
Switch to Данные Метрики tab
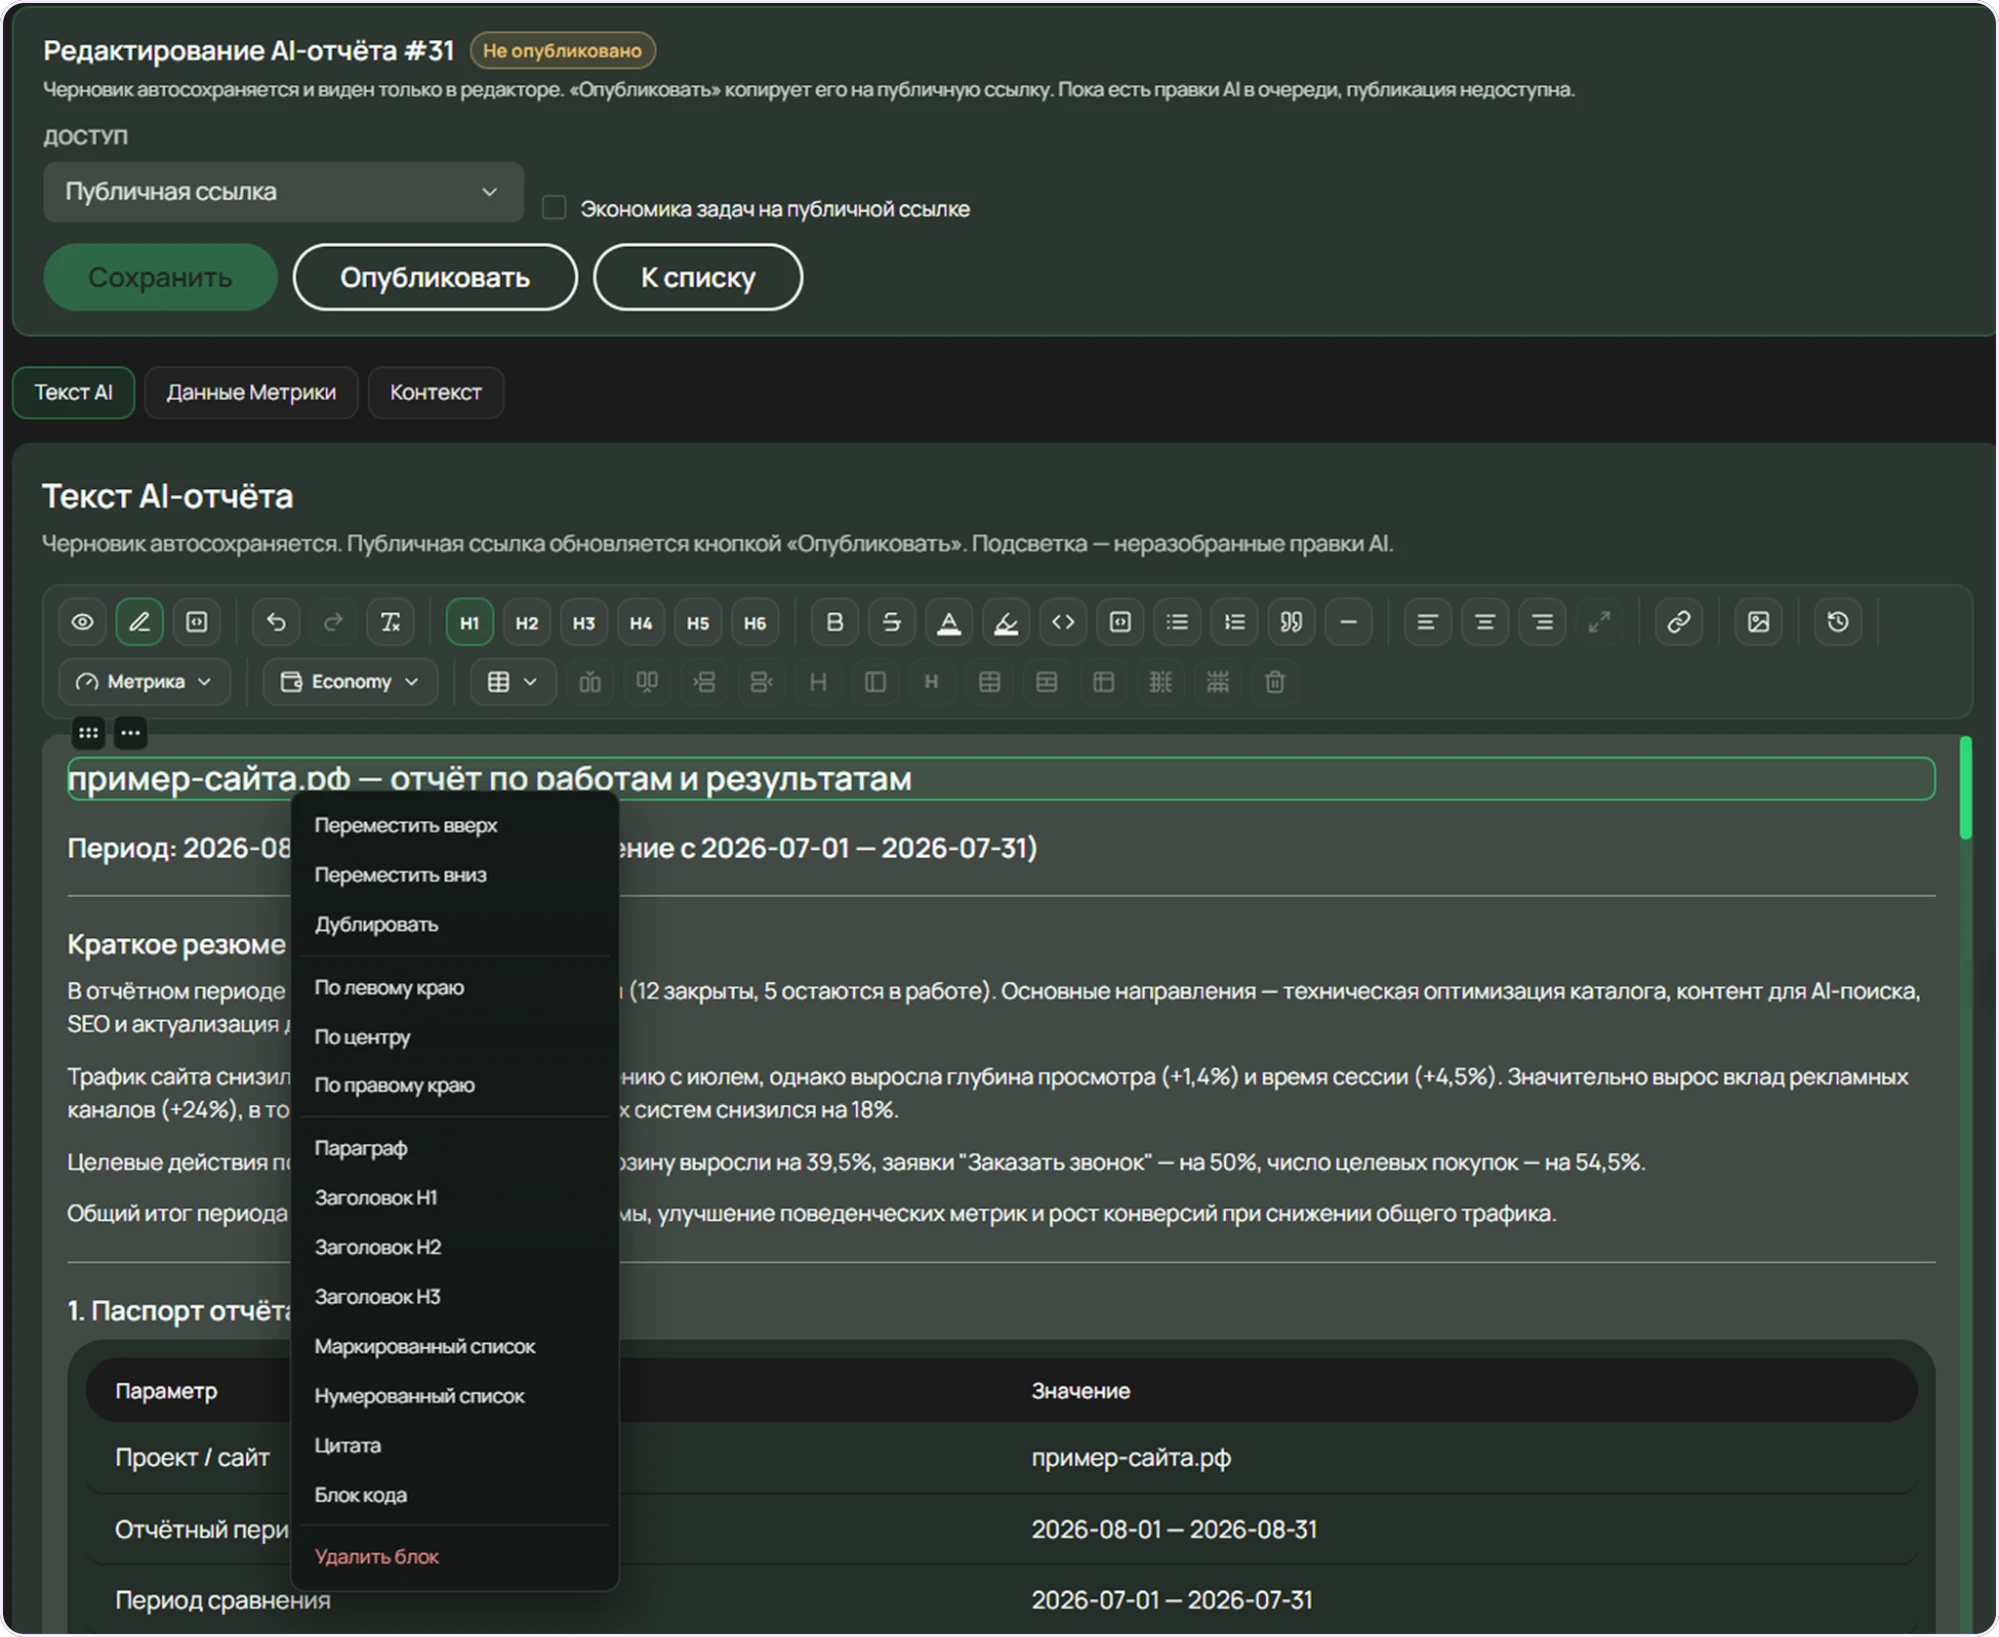coord(251,393)
